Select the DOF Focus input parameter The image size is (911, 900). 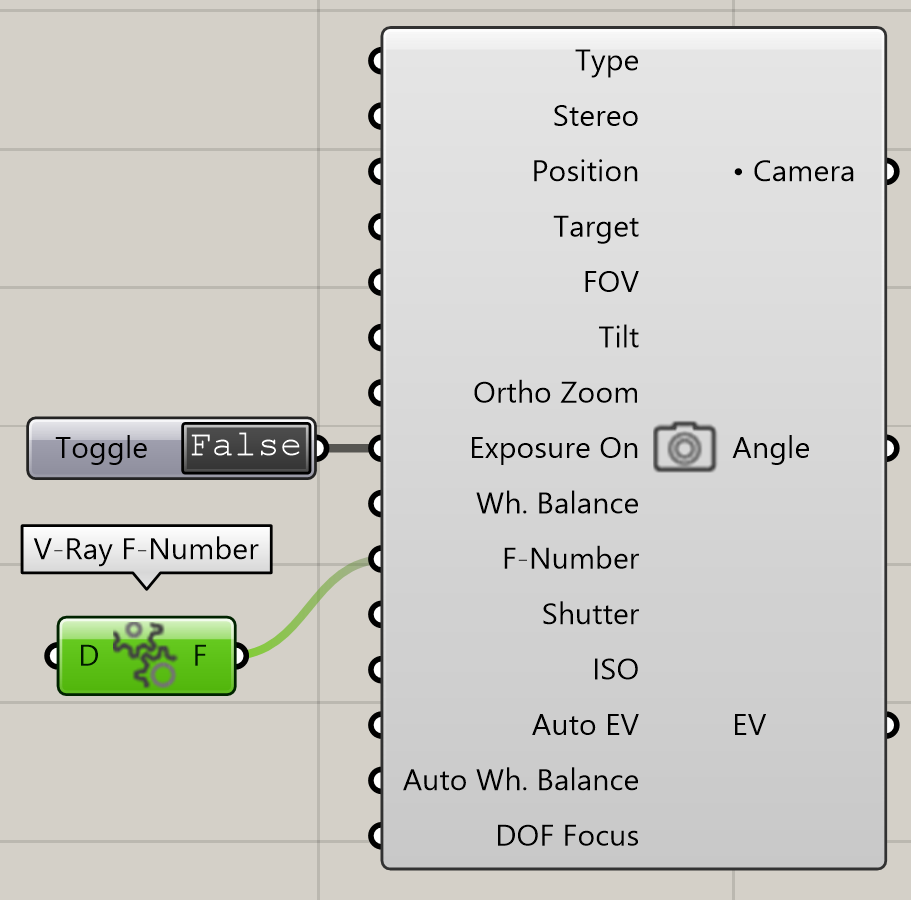click(x=567, y=836)
